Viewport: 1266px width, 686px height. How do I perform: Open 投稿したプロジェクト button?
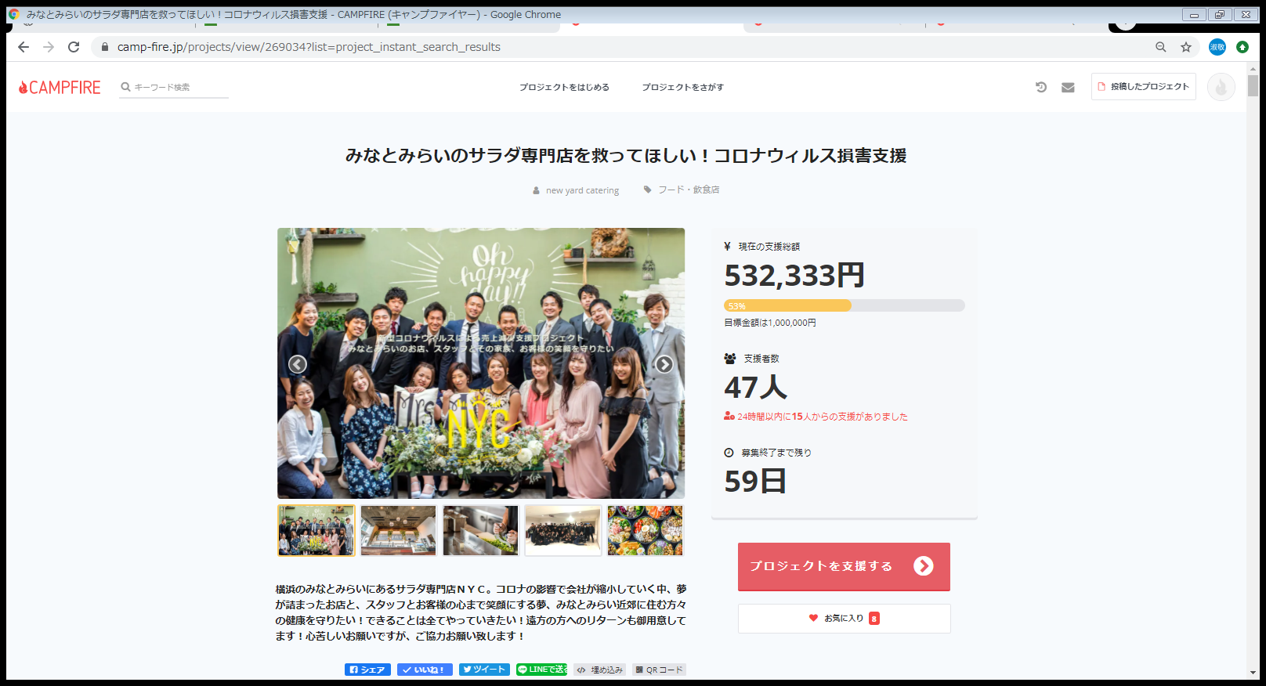click(1143, 87)
